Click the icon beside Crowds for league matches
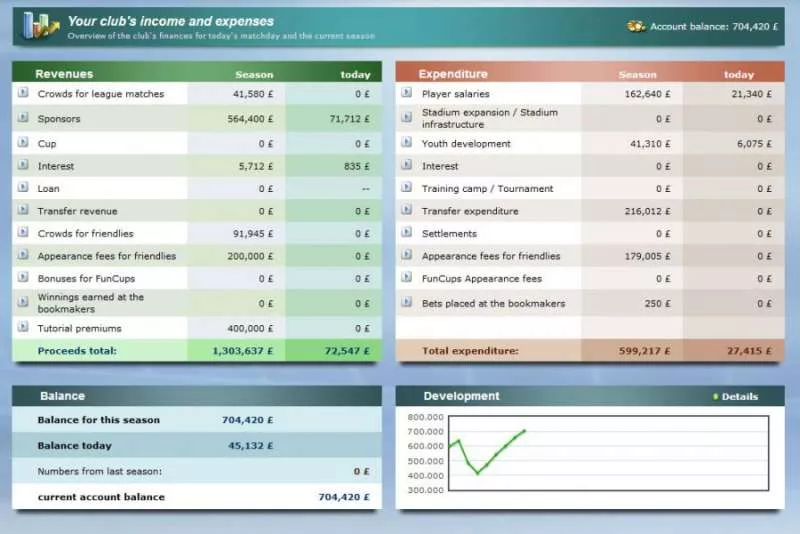This screenshot has height=534, width=800. pyautogui.click(x=23, y=93)
